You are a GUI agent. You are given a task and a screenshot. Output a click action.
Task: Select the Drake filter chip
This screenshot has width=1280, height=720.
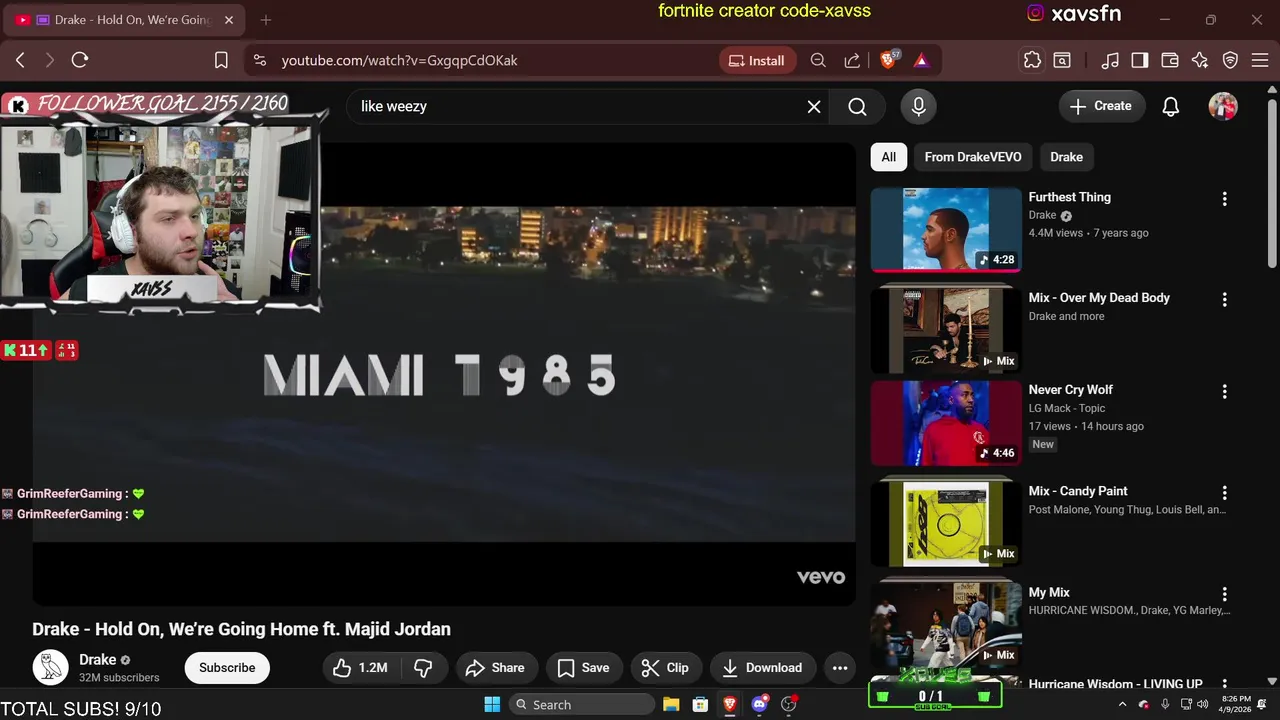pyautogui.click(x=1066, y=157)
